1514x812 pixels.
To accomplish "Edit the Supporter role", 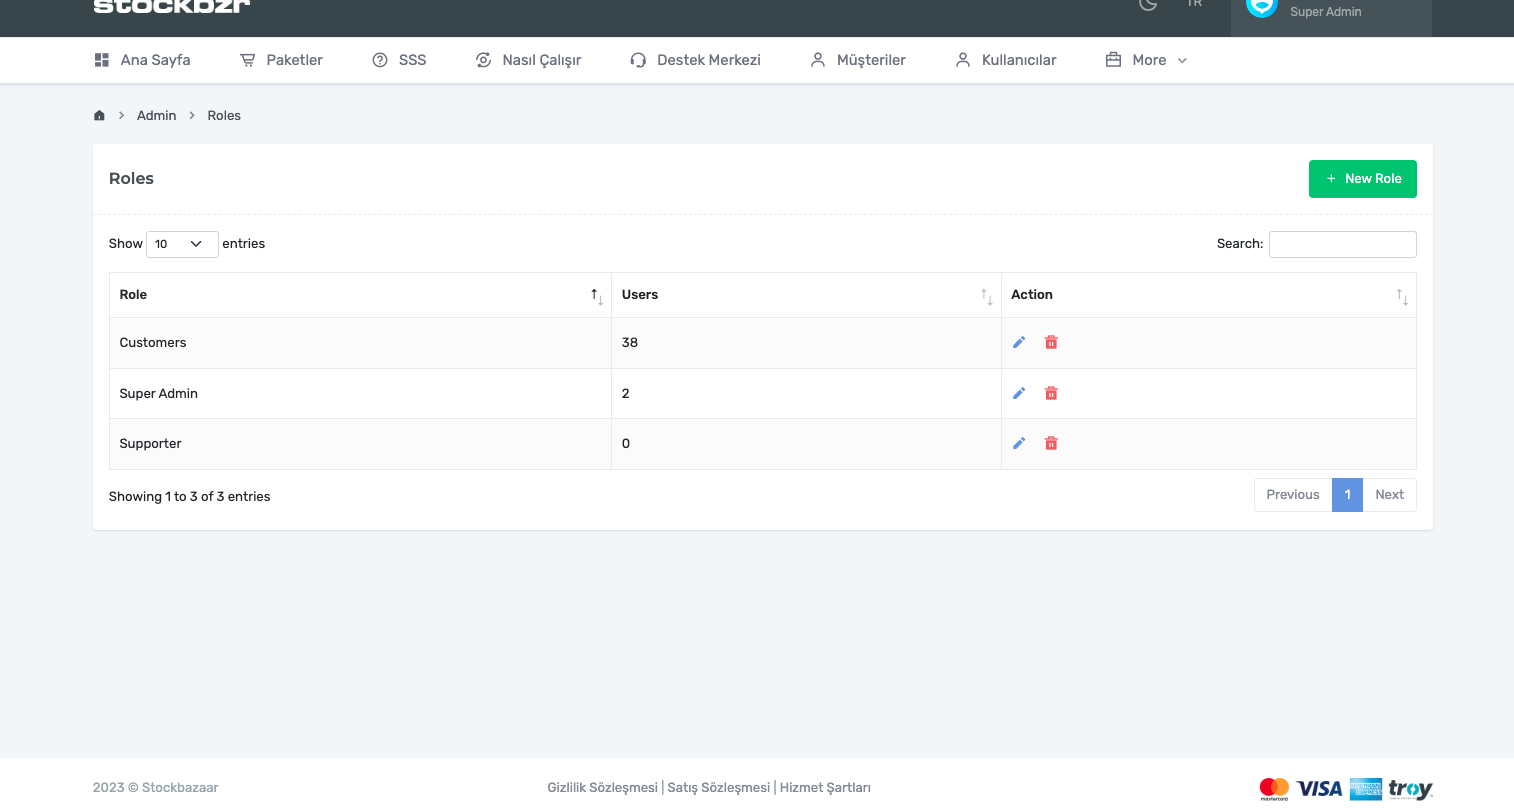I will (1019, 443).
